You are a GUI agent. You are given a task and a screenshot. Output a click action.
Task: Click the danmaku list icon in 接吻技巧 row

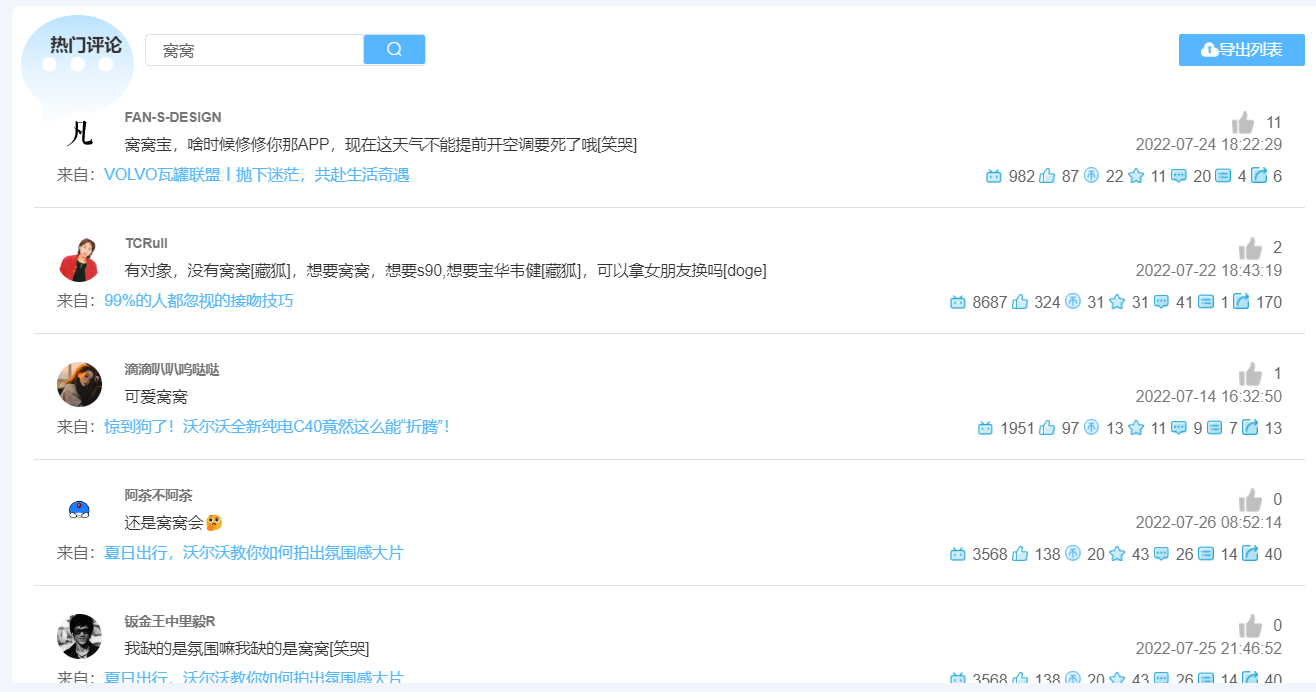1206,302
